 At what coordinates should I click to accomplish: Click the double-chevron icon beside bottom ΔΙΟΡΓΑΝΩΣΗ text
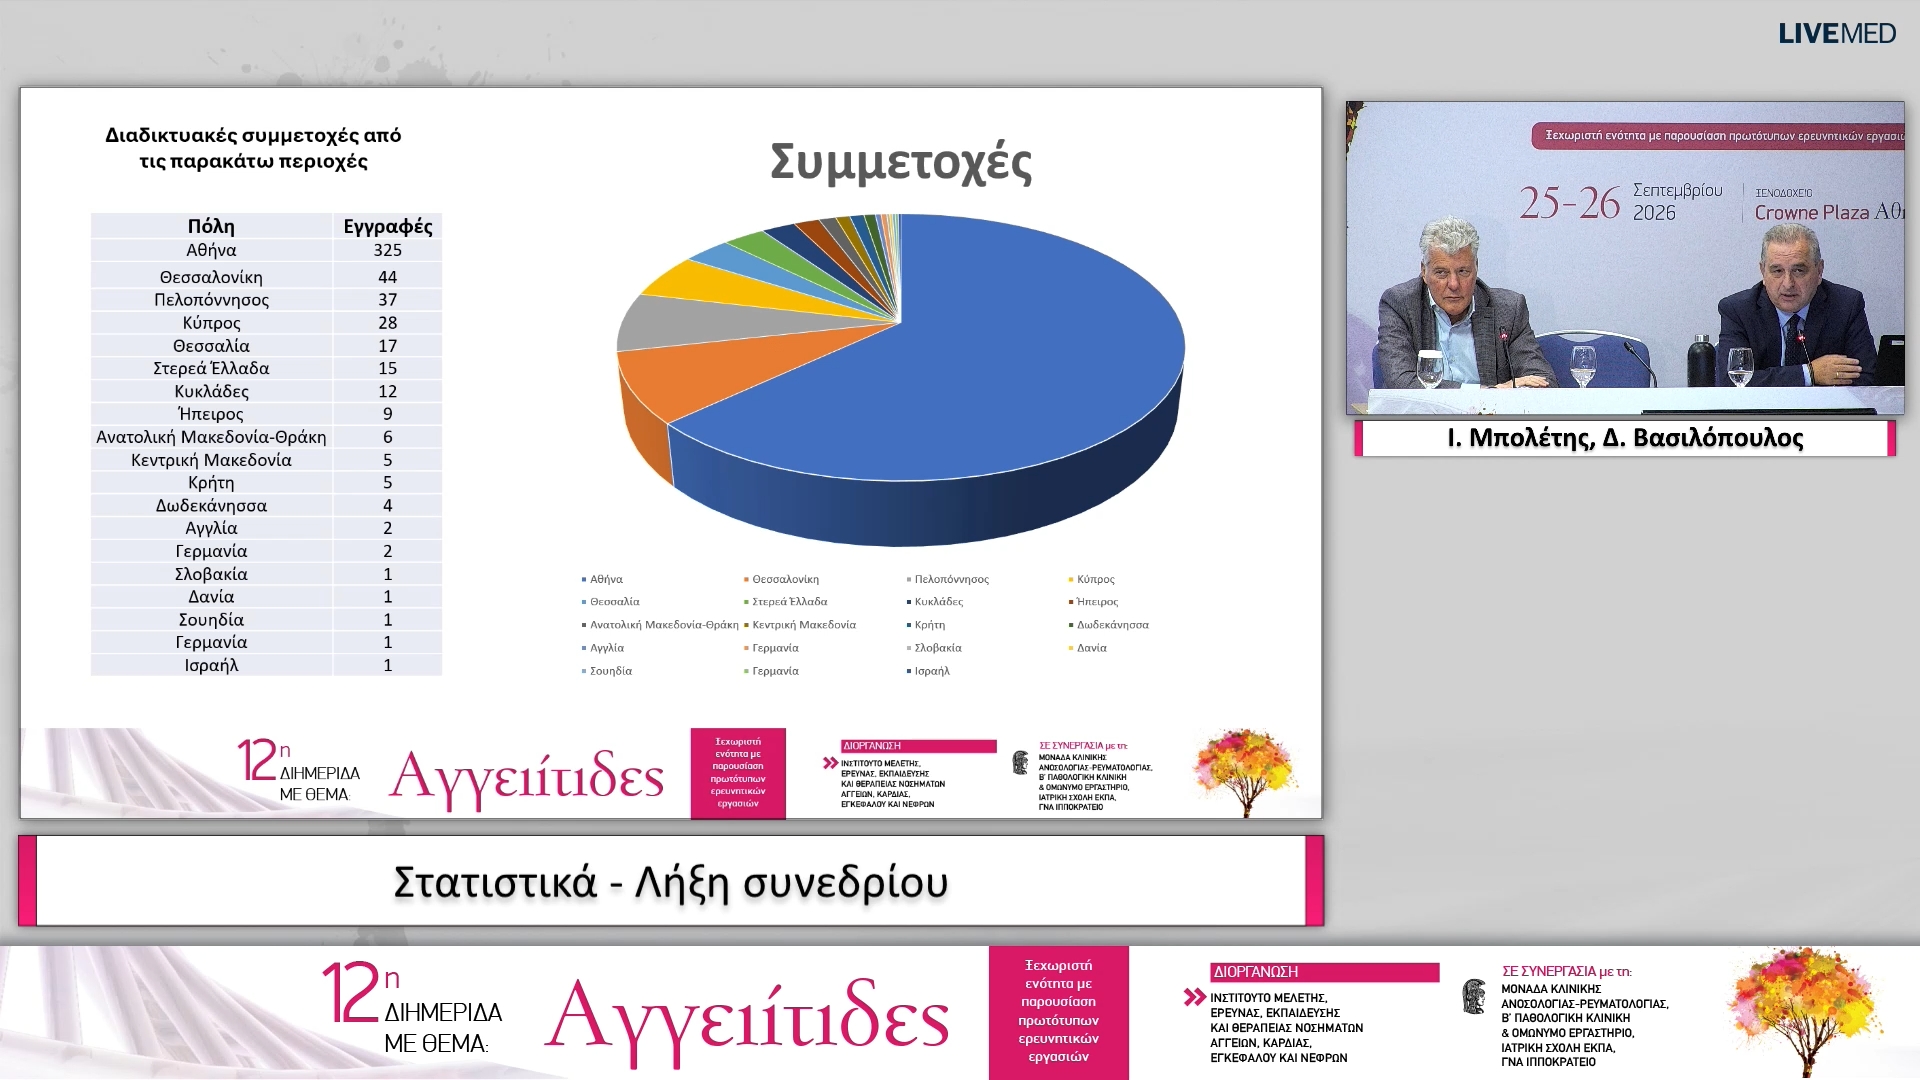(x=1195, y=997)
